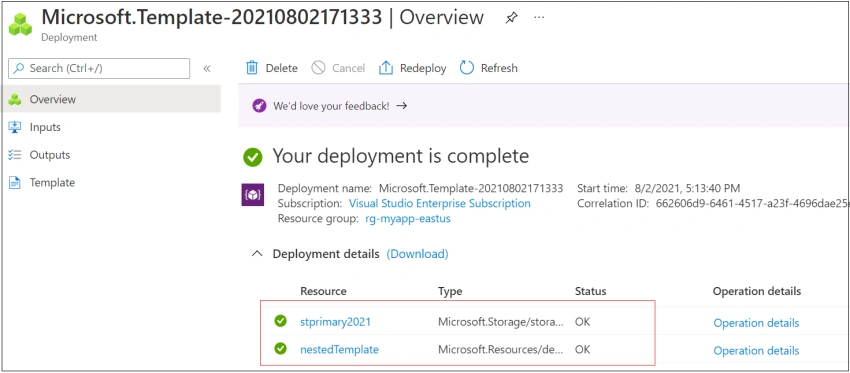Open the stprimary2021 resource link
Screen dimensions: 850x373
point(336,321)
